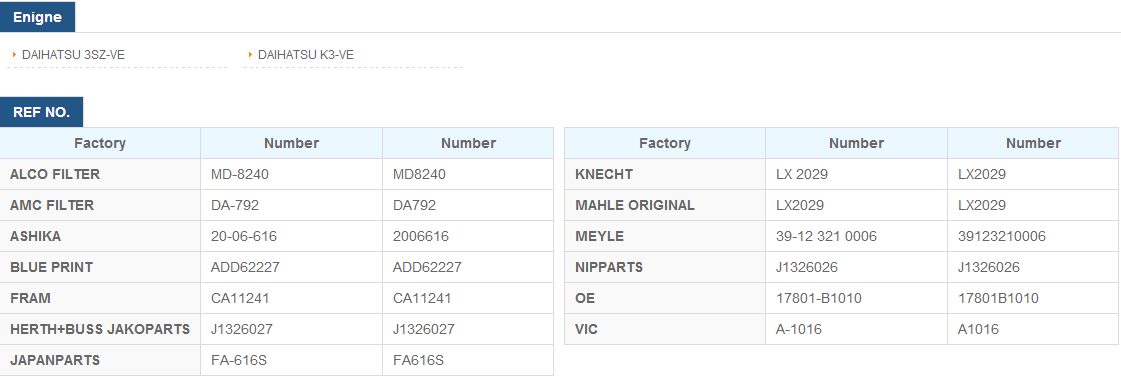This screenshot has width=1121, height=377.
Task: Click the left table Factory header
Action: click(100, 143)
